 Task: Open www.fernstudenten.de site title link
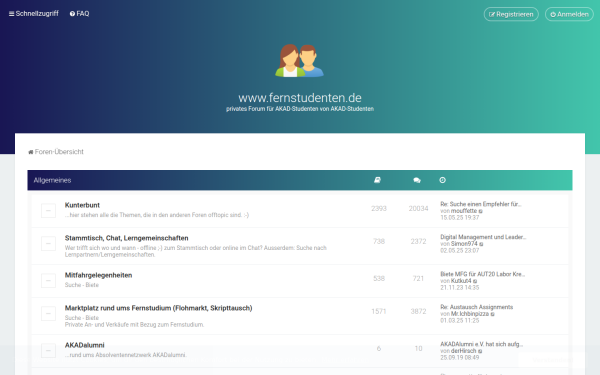[300, 98]
